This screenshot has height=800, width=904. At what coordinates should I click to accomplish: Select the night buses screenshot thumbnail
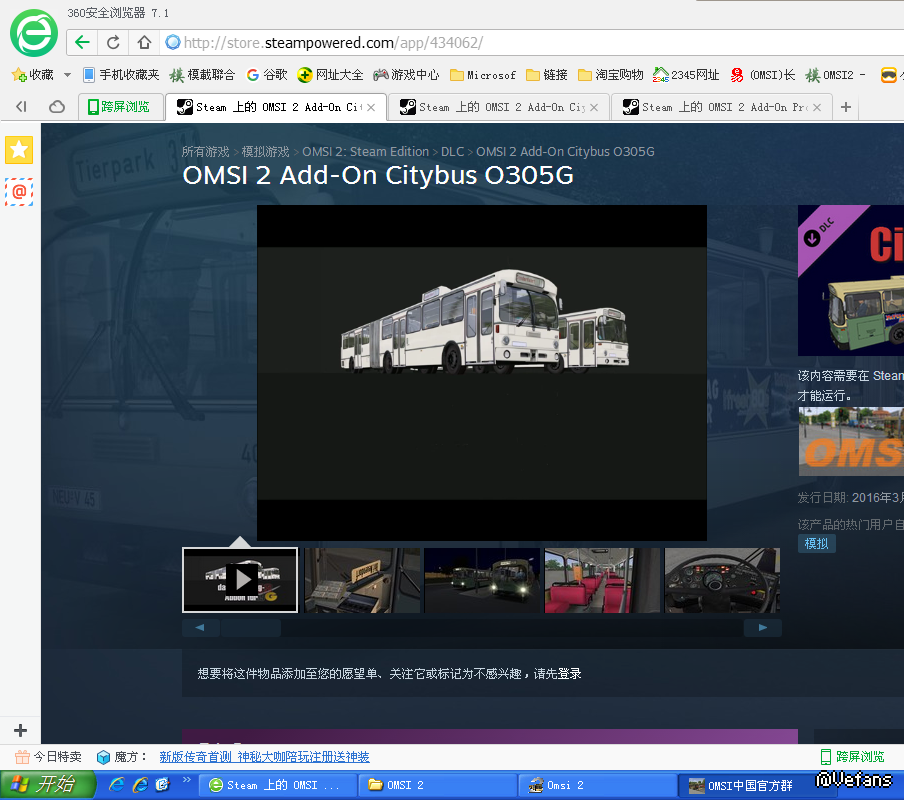point(482,580)
